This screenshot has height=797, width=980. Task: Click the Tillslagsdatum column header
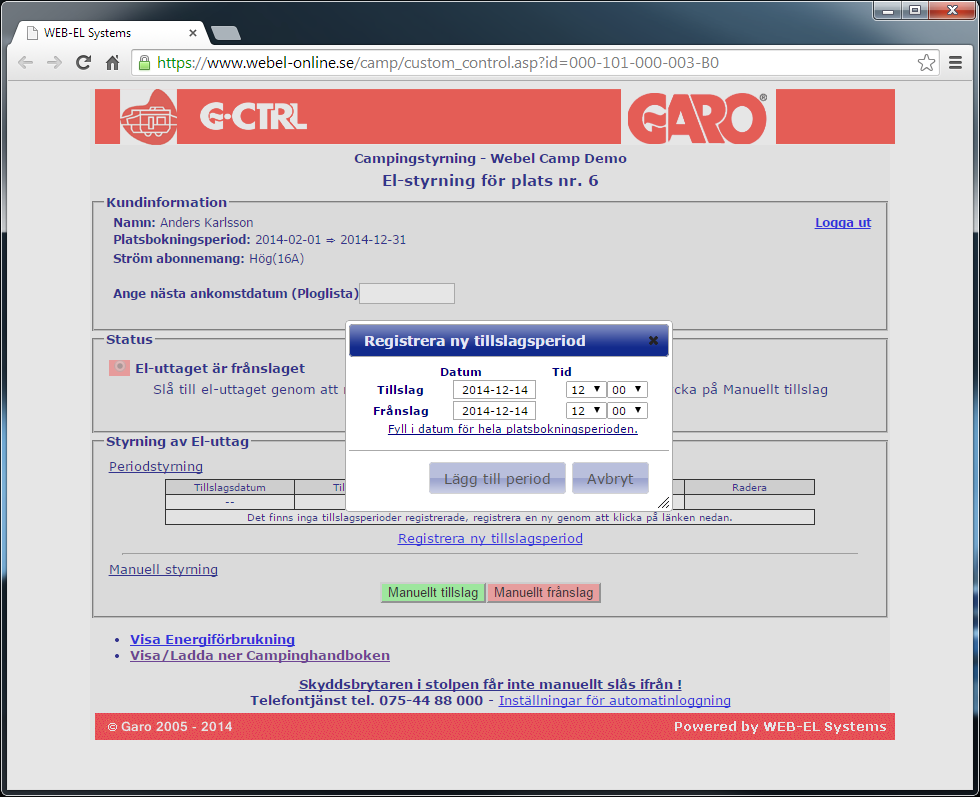click(x=229, y=488)
